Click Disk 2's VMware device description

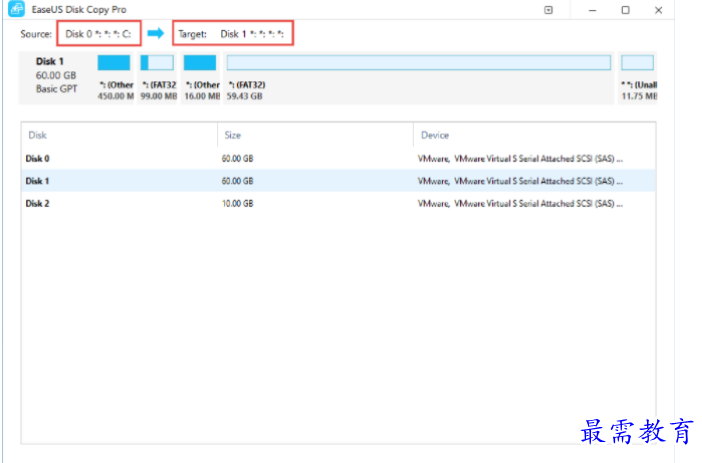pyautogui.click(x=520, y=204)
